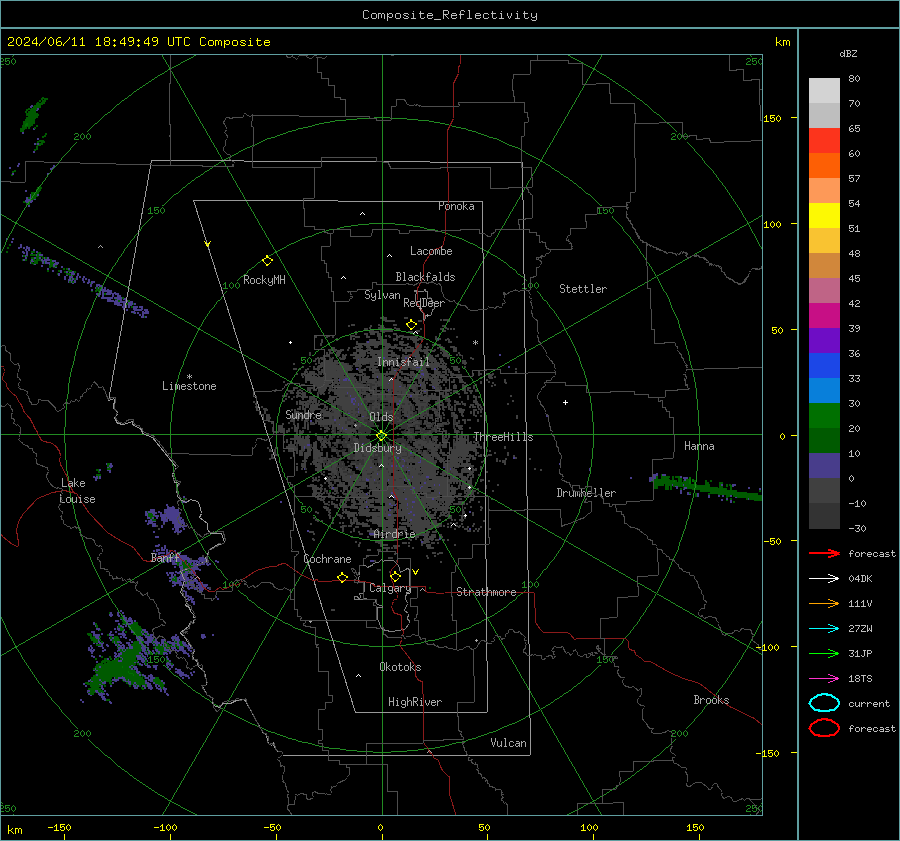Click the yellow diamond marker near Cochrane
Viewport: 900px width, 841px height.
pos(343,577)
